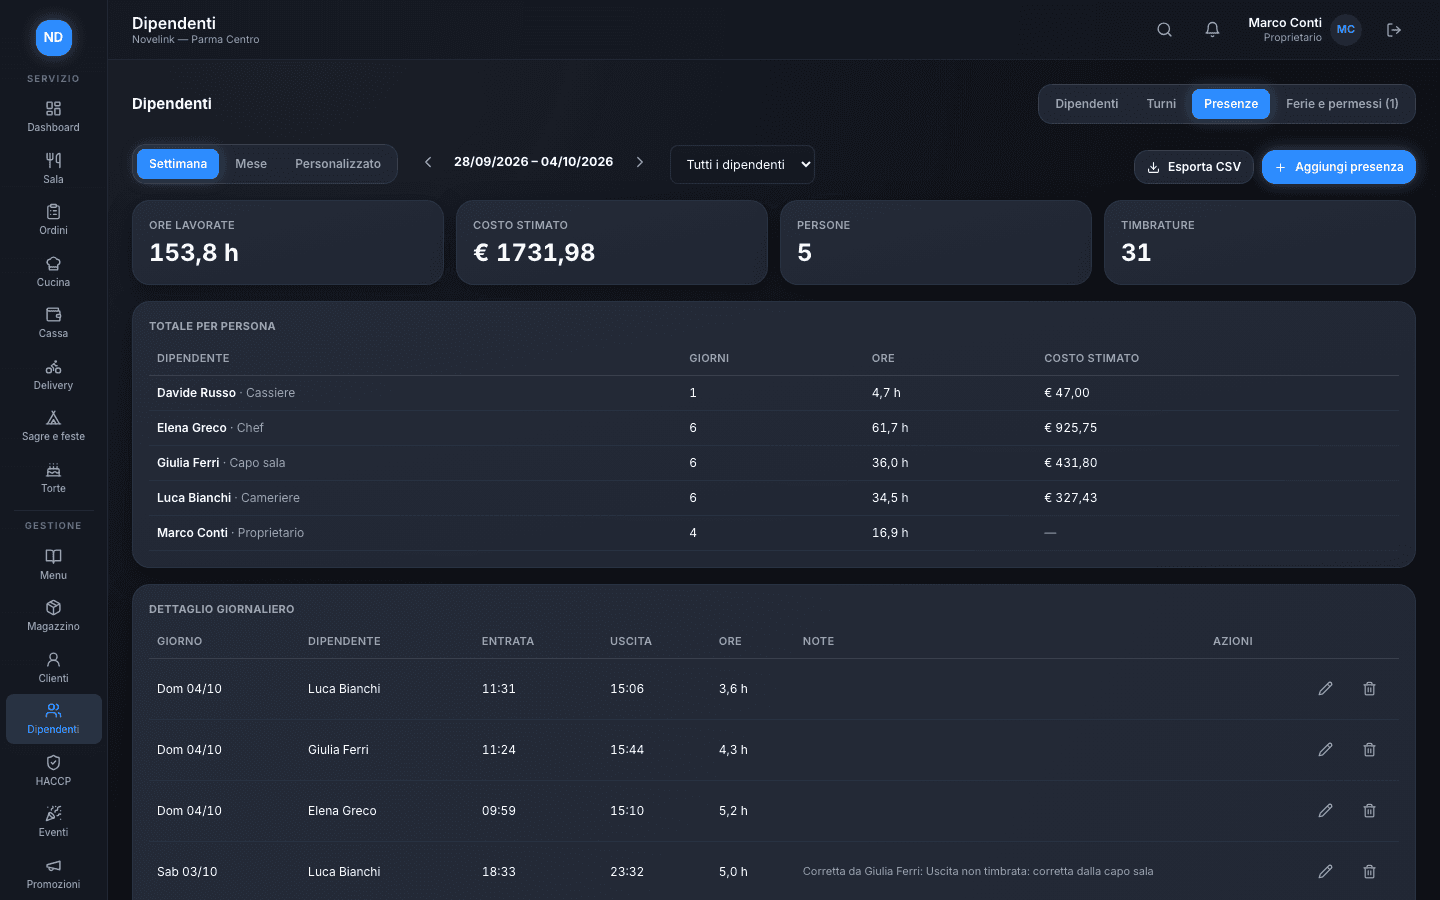Click the search magnifier icon
Image resolution: width=1440 pixels, height=900 pixels.
coord(1164,30)
